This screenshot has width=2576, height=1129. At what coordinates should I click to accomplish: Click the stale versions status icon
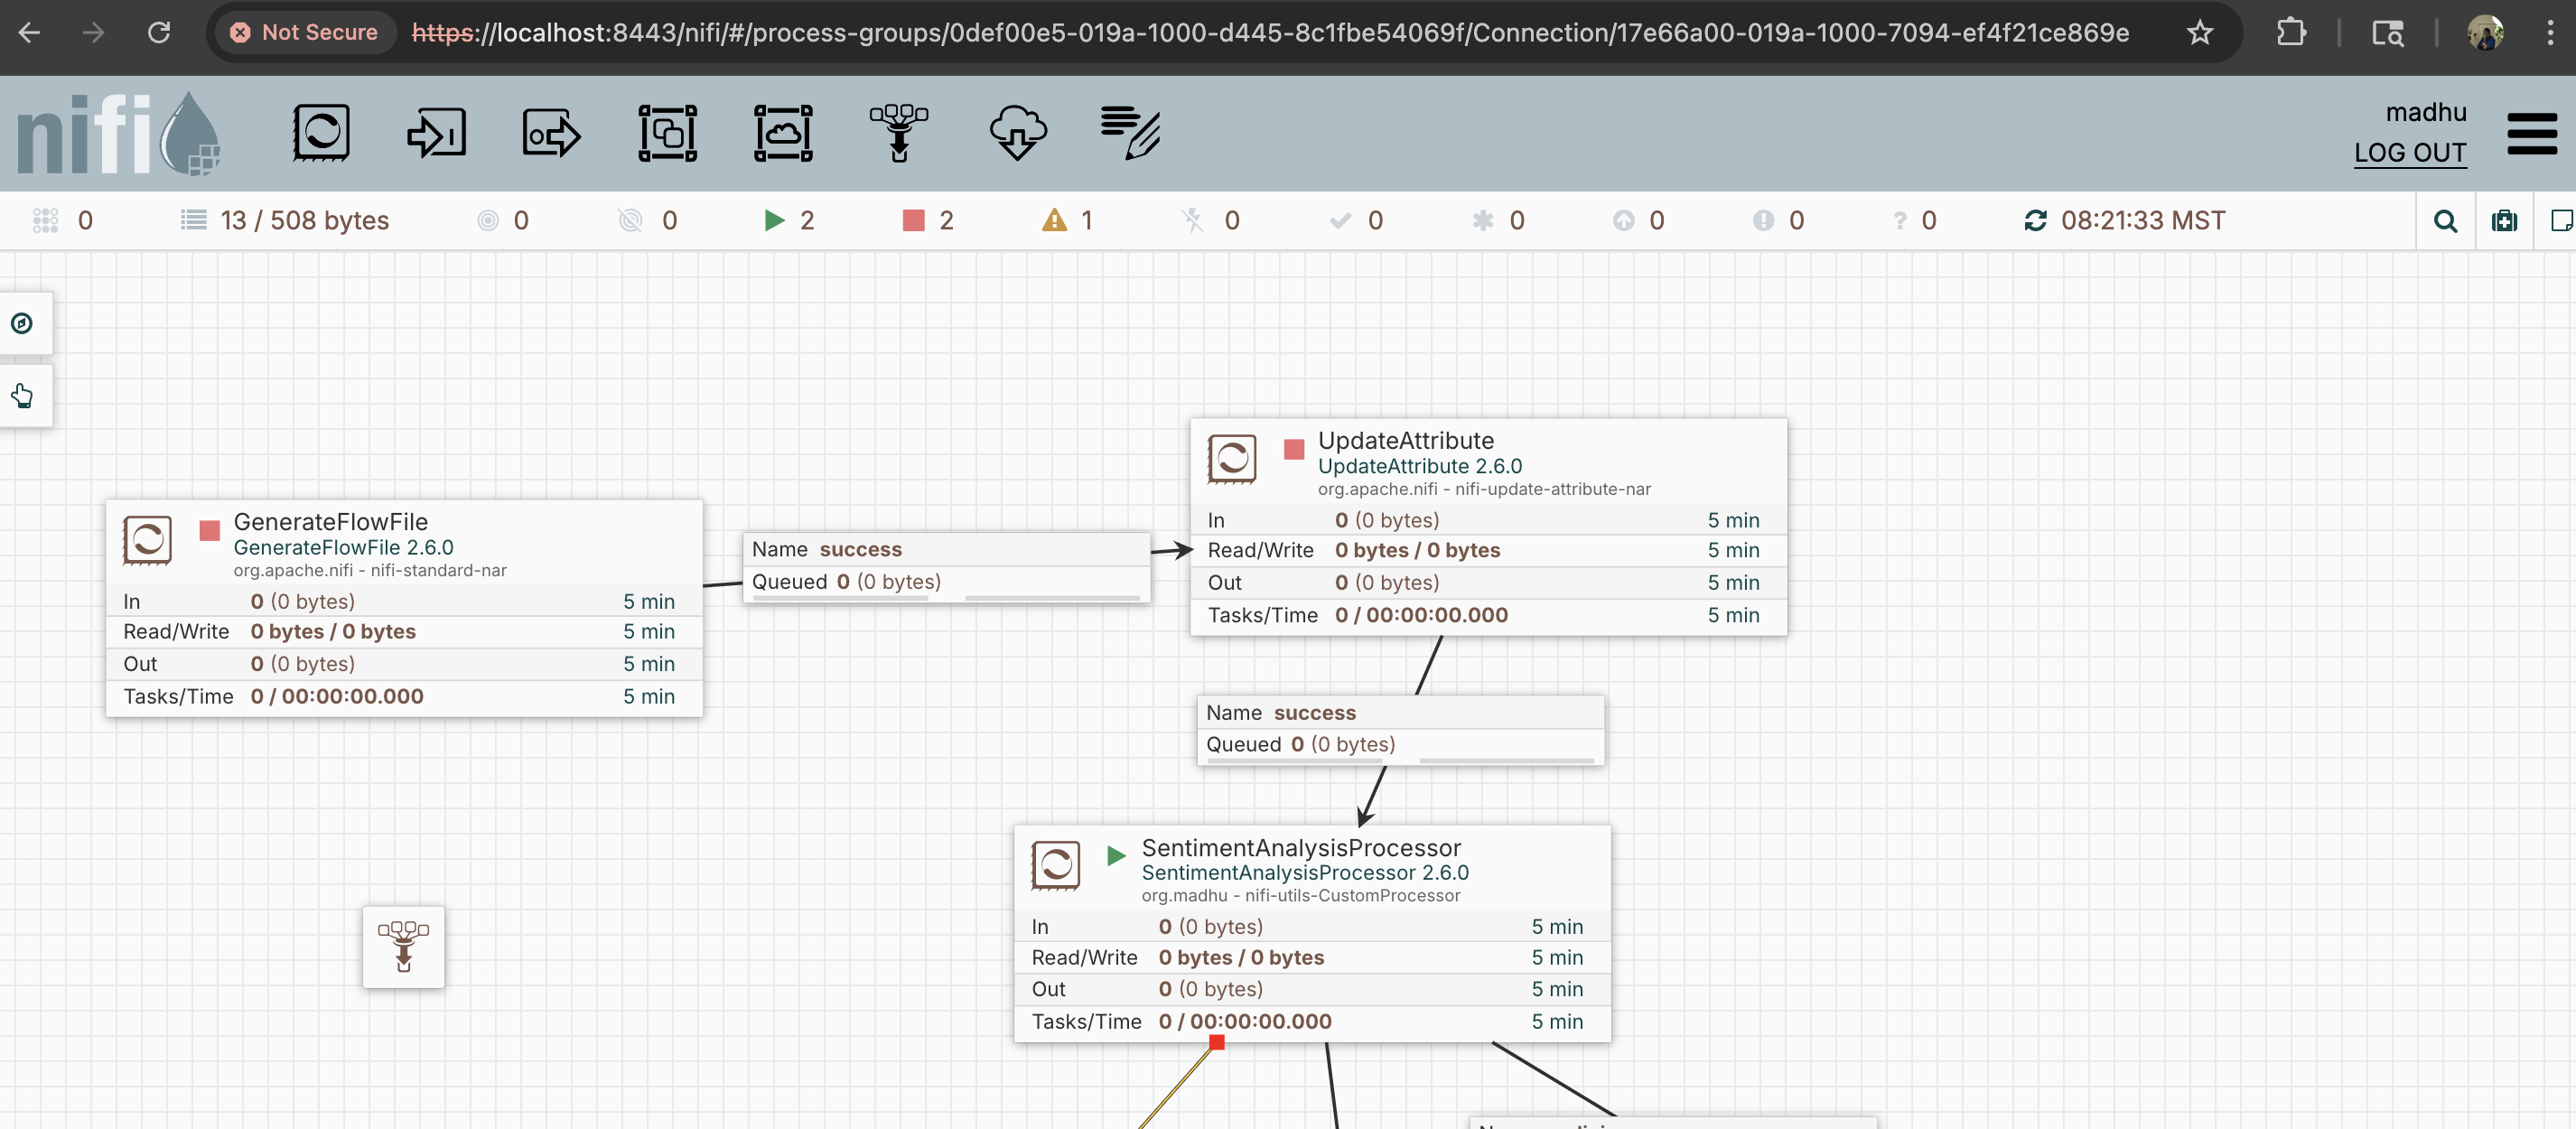click(x=1624, y=220)
